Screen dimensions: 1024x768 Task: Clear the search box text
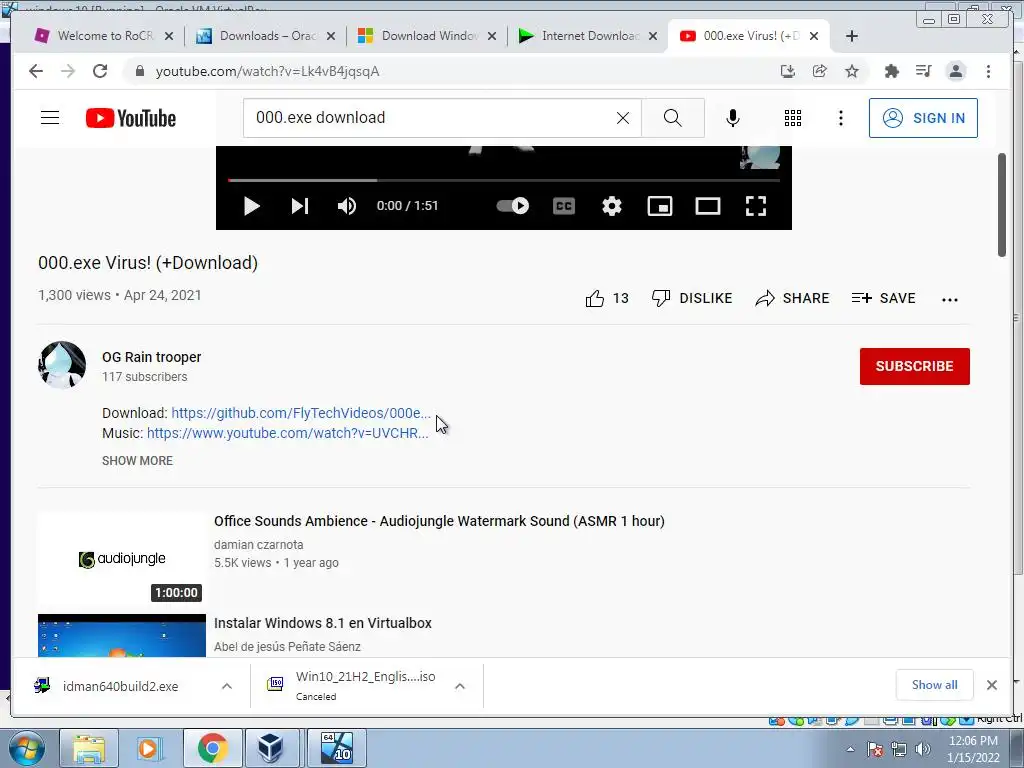coord(623,118)
